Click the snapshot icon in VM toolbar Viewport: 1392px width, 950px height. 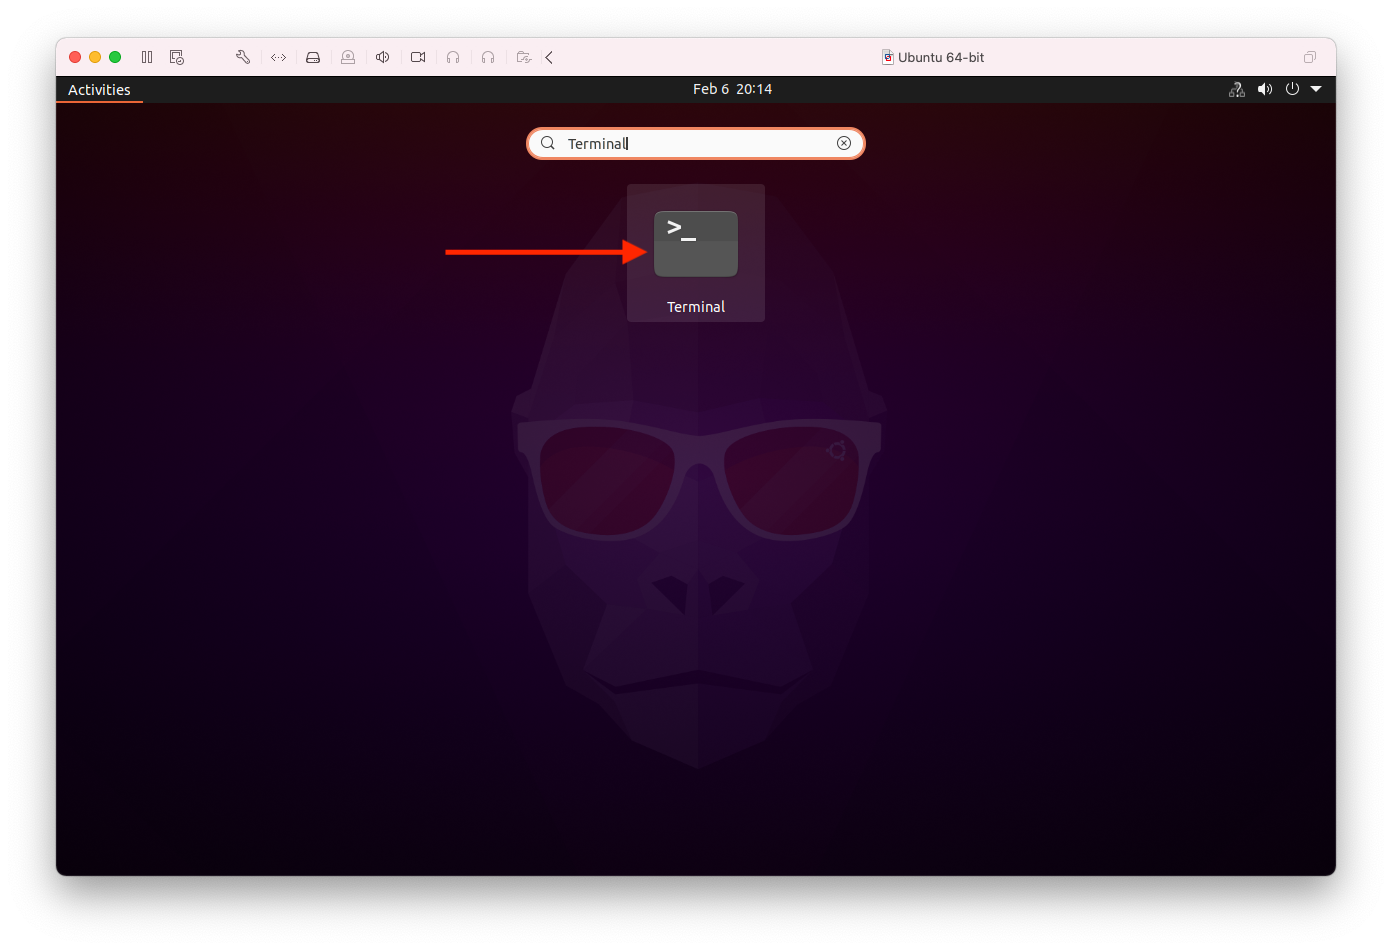click(177, 57)
